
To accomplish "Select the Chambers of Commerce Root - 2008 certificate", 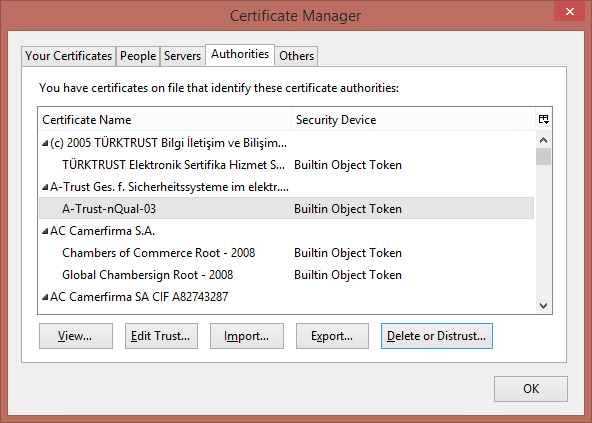I will point(287,253).
